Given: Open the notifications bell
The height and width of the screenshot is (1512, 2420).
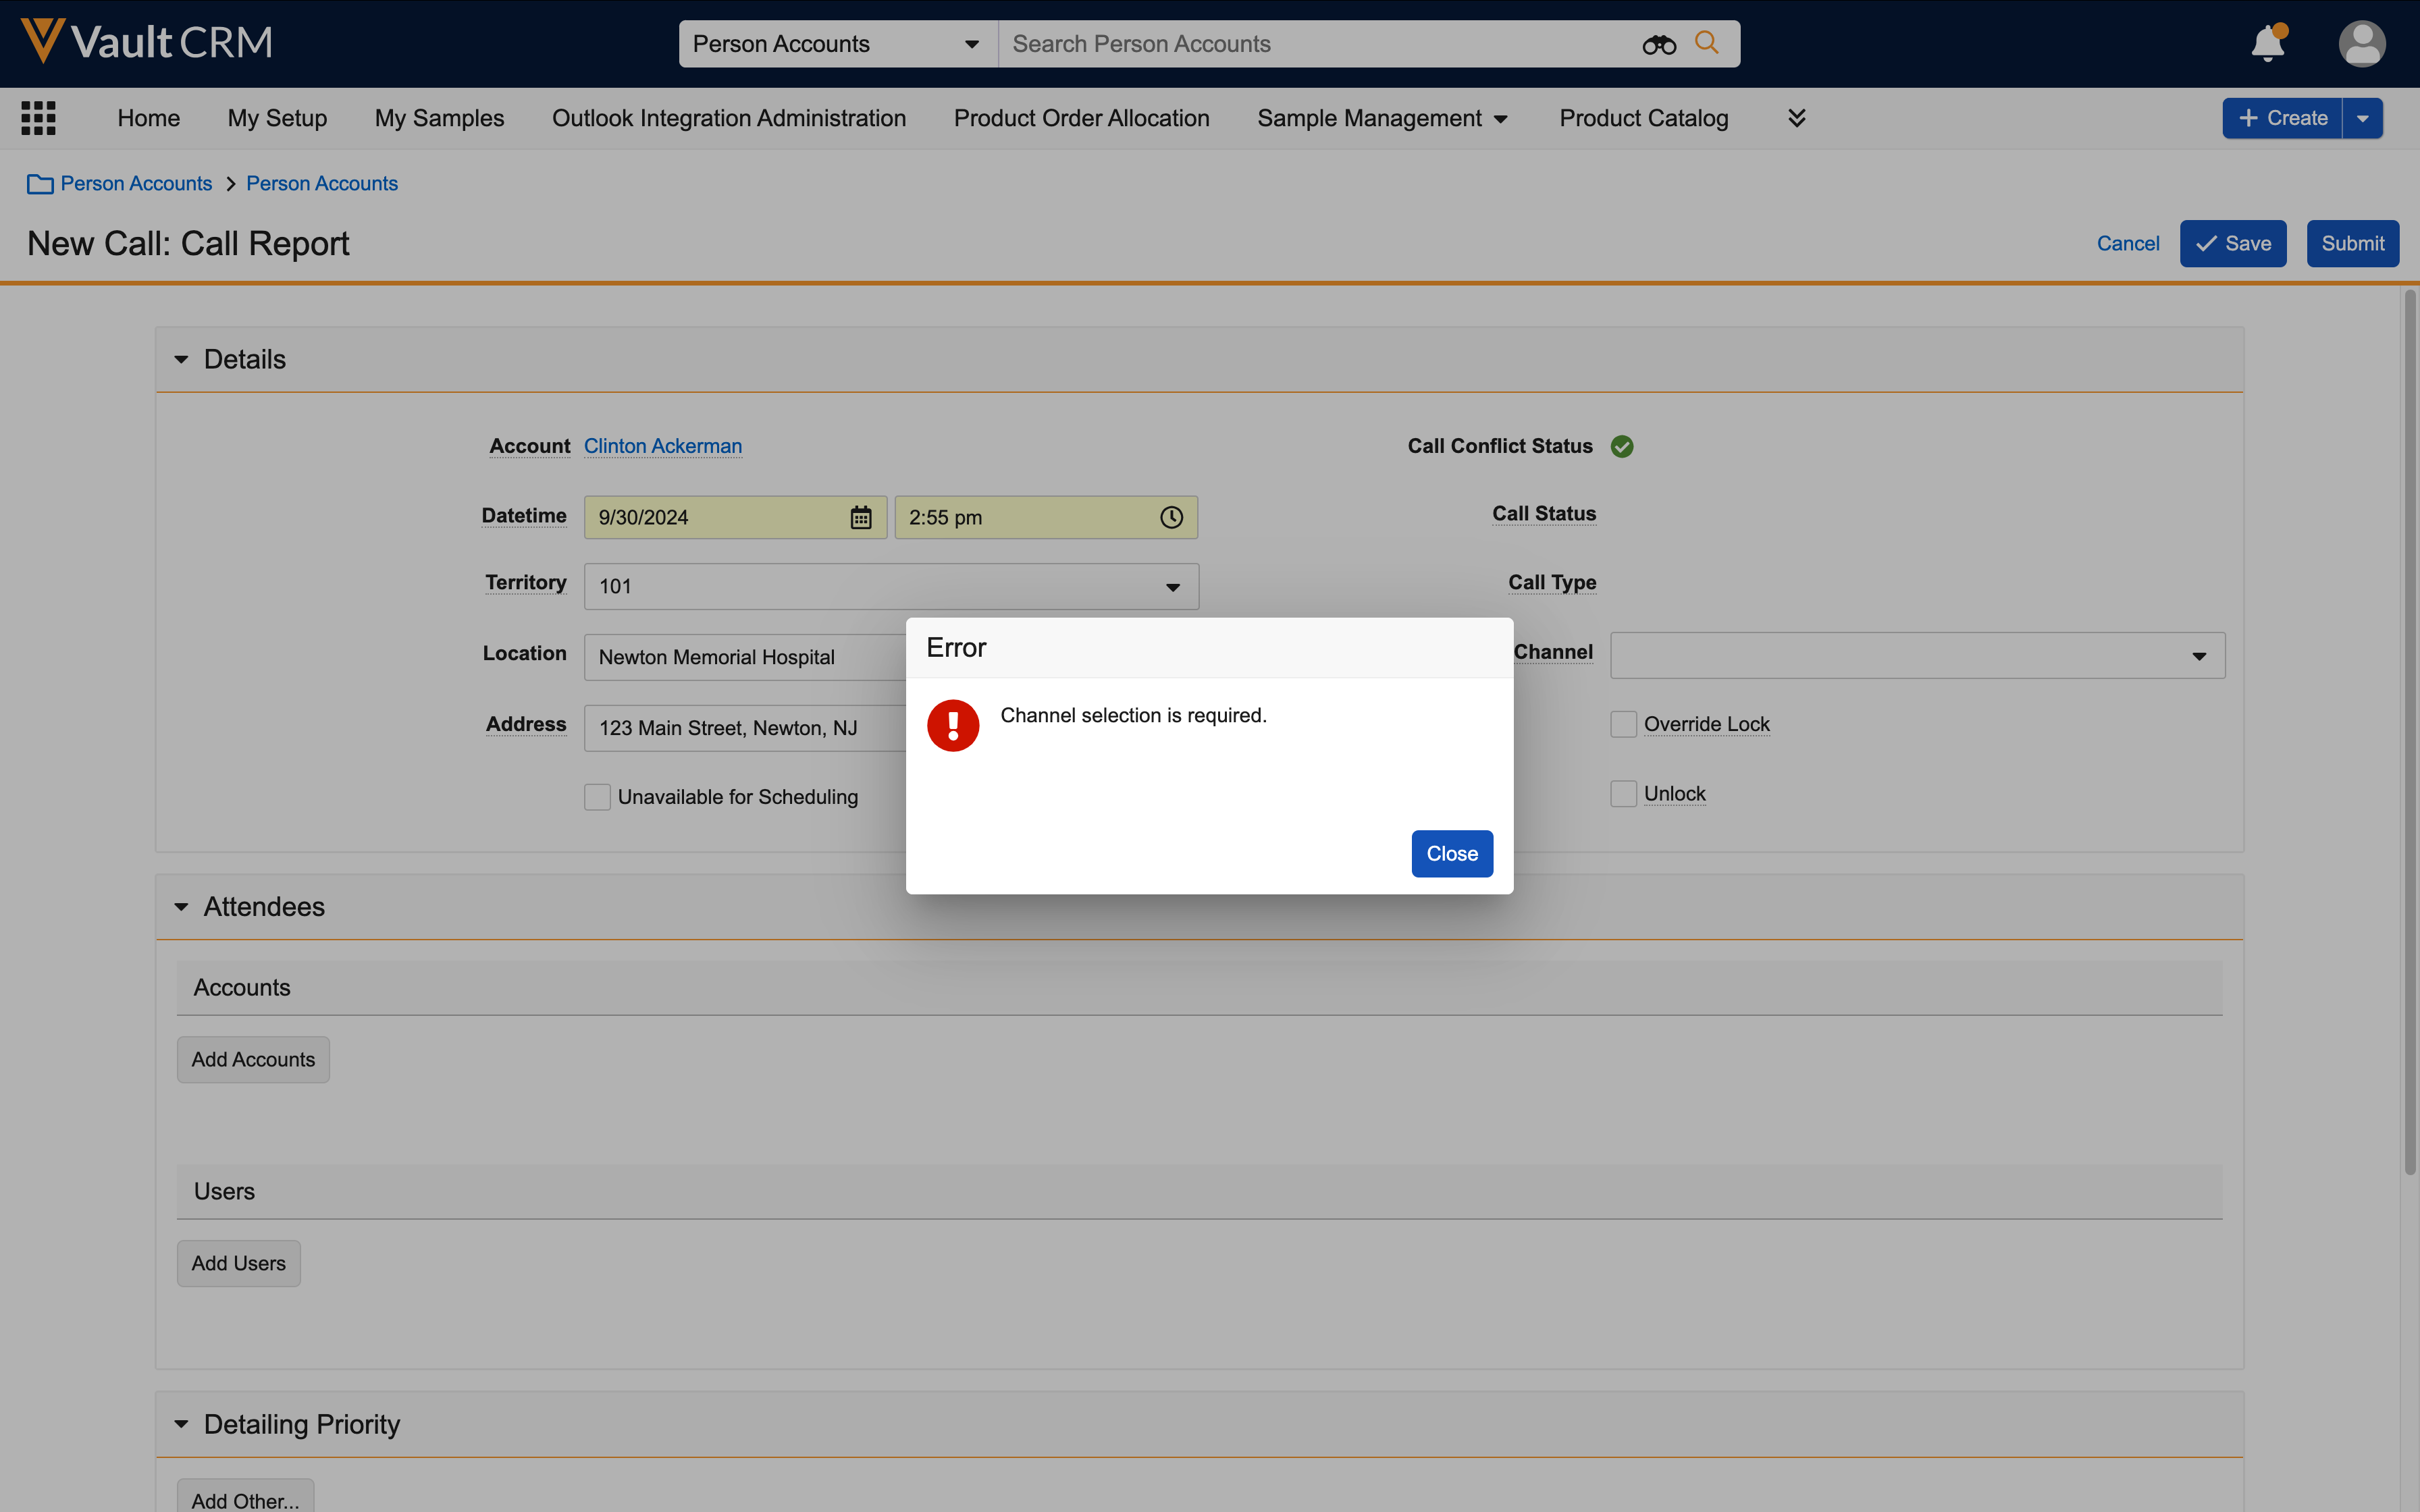Looking at the screenshot, I should click(2267, 44).
